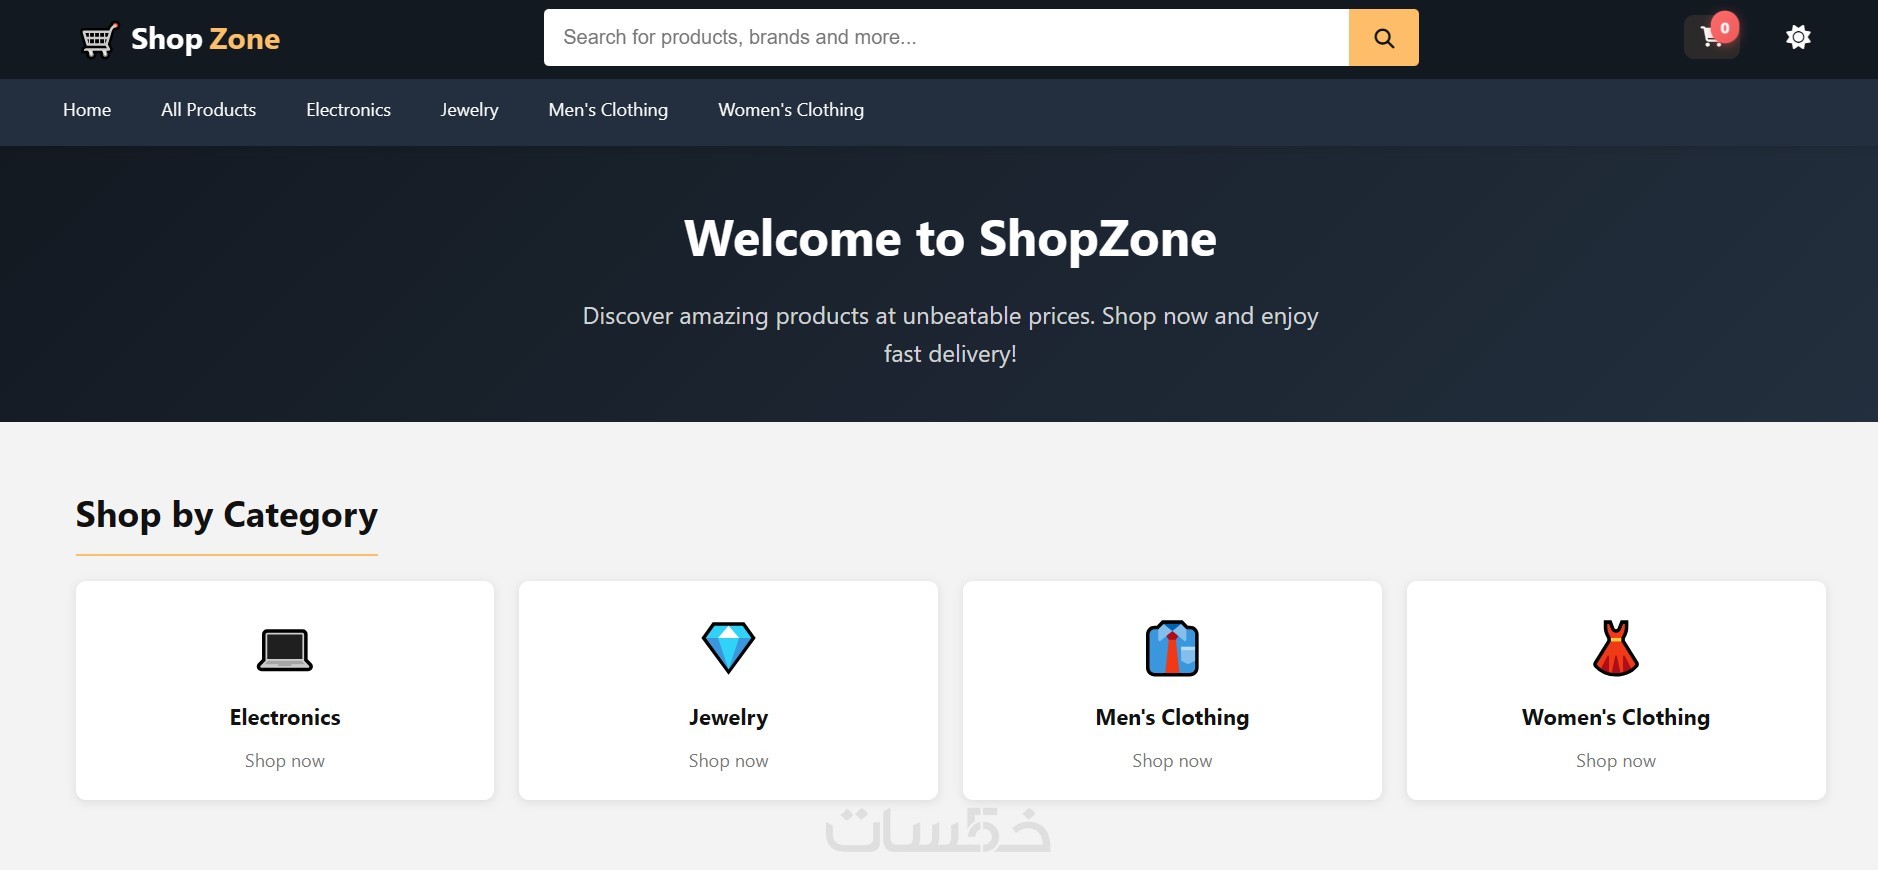Go to Electronics in the nav bar
This screenshot has height=870, width=1878.
[348, 110]
